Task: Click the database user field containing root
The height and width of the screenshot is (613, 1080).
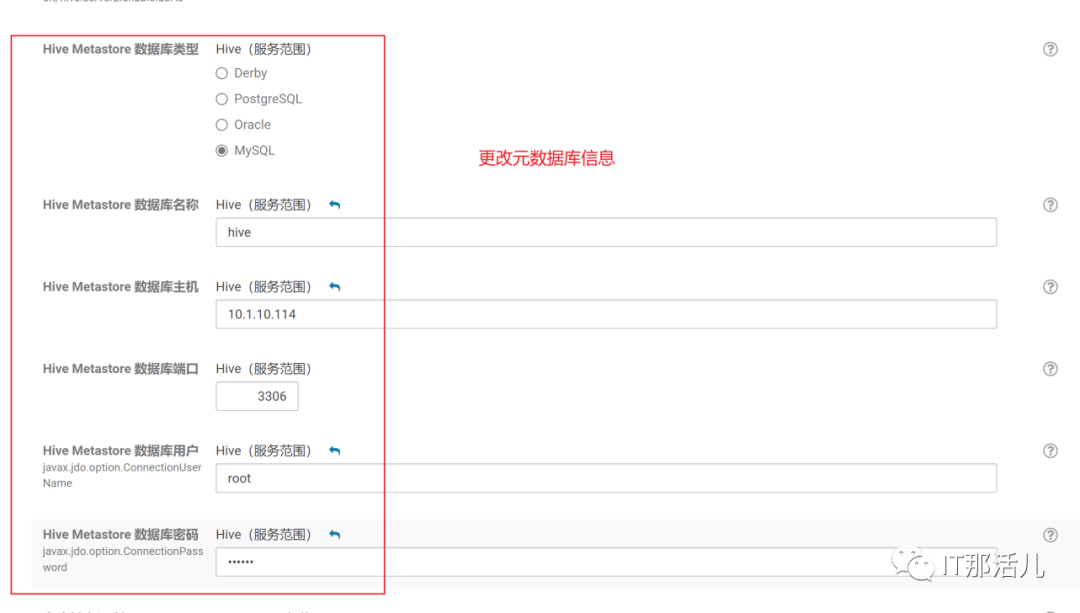Action: coord(606,478)
